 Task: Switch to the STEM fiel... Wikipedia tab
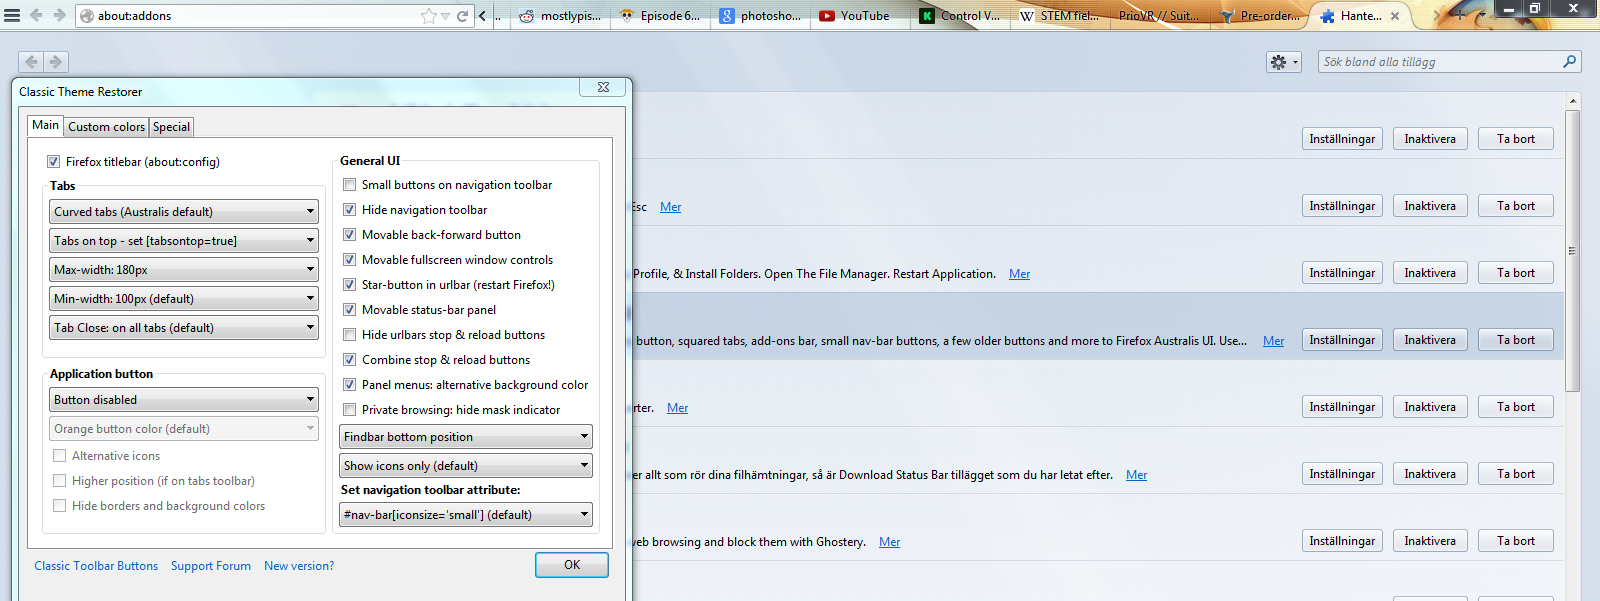pyautogui.click(x=1060, y=16)
